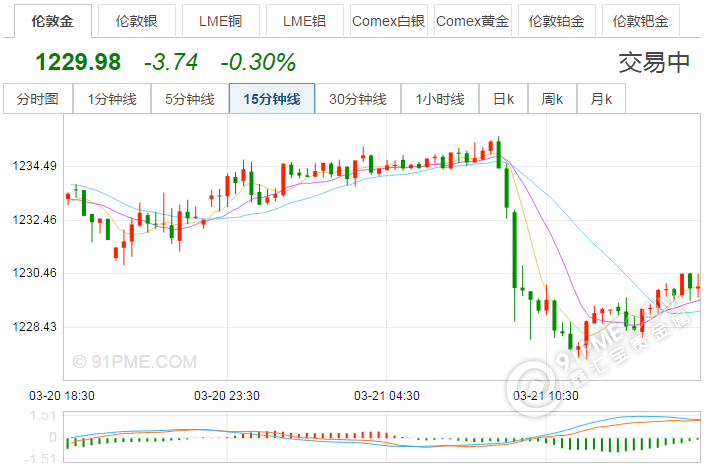This screenshot has width=708, height=473.
Task: Click the MACD 1.51 scale label
Action: [x=43, y=416]
